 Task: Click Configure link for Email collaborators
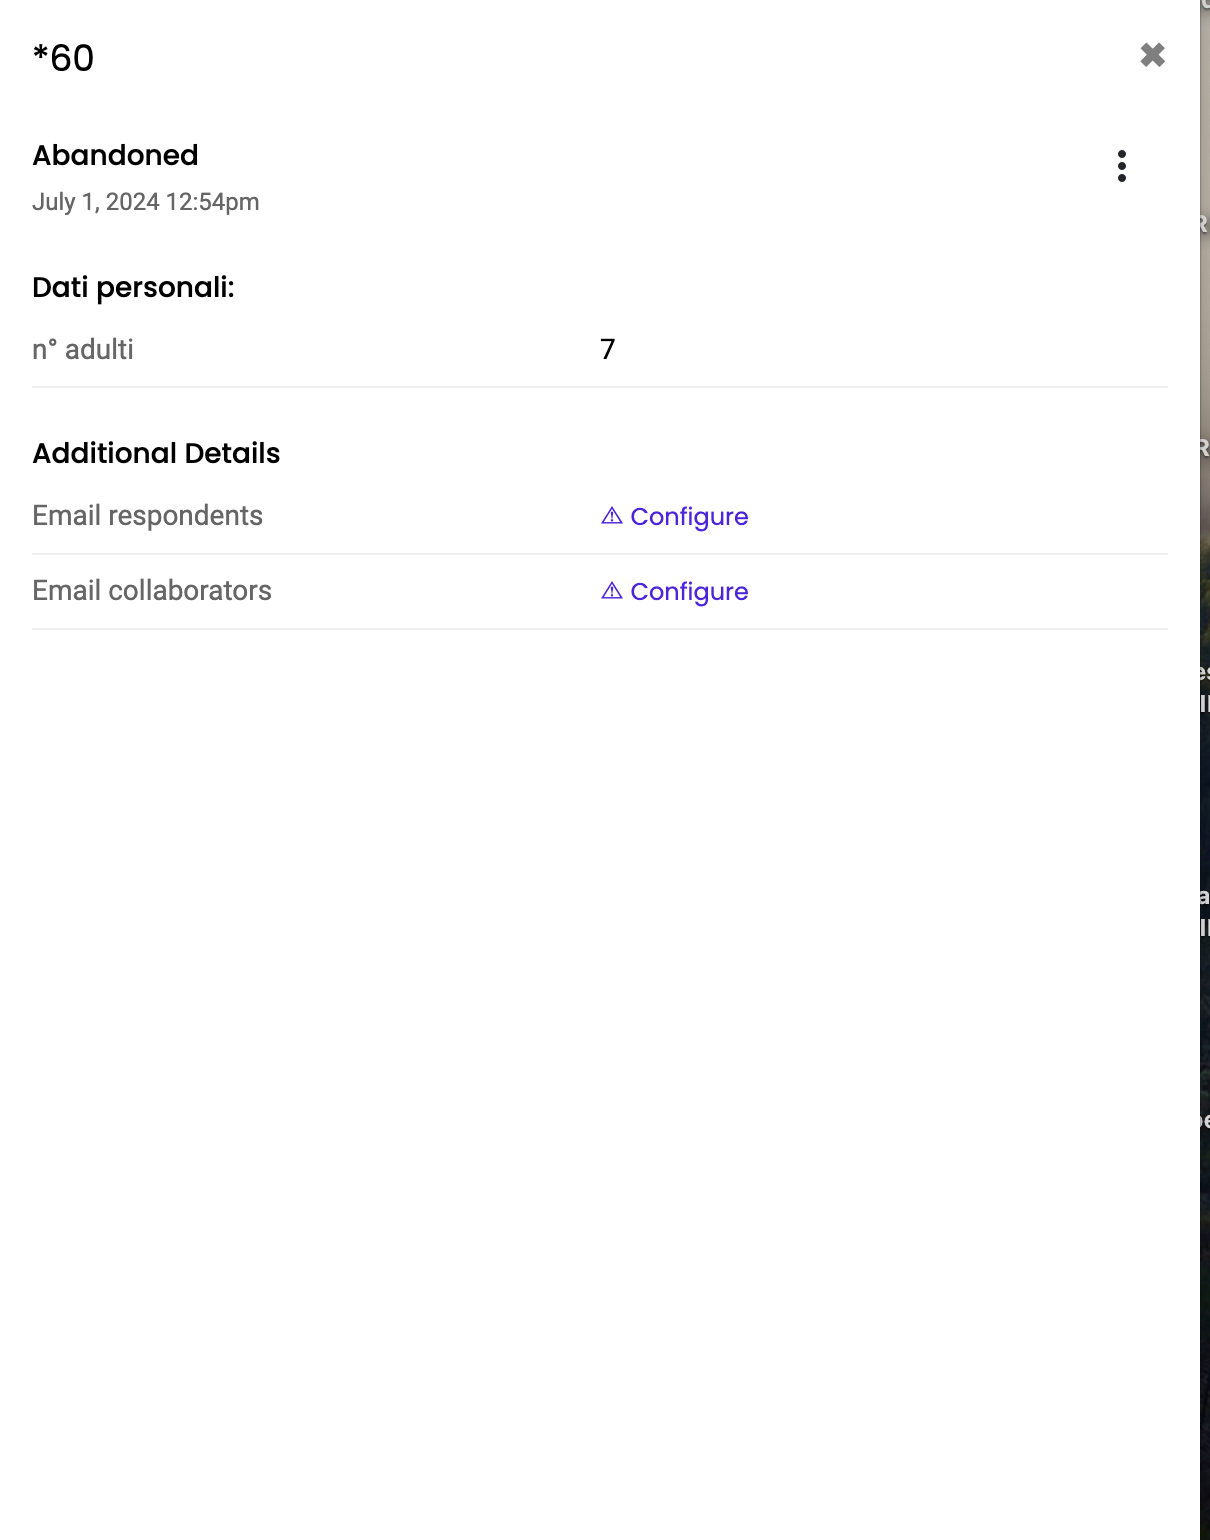(689, 592)
